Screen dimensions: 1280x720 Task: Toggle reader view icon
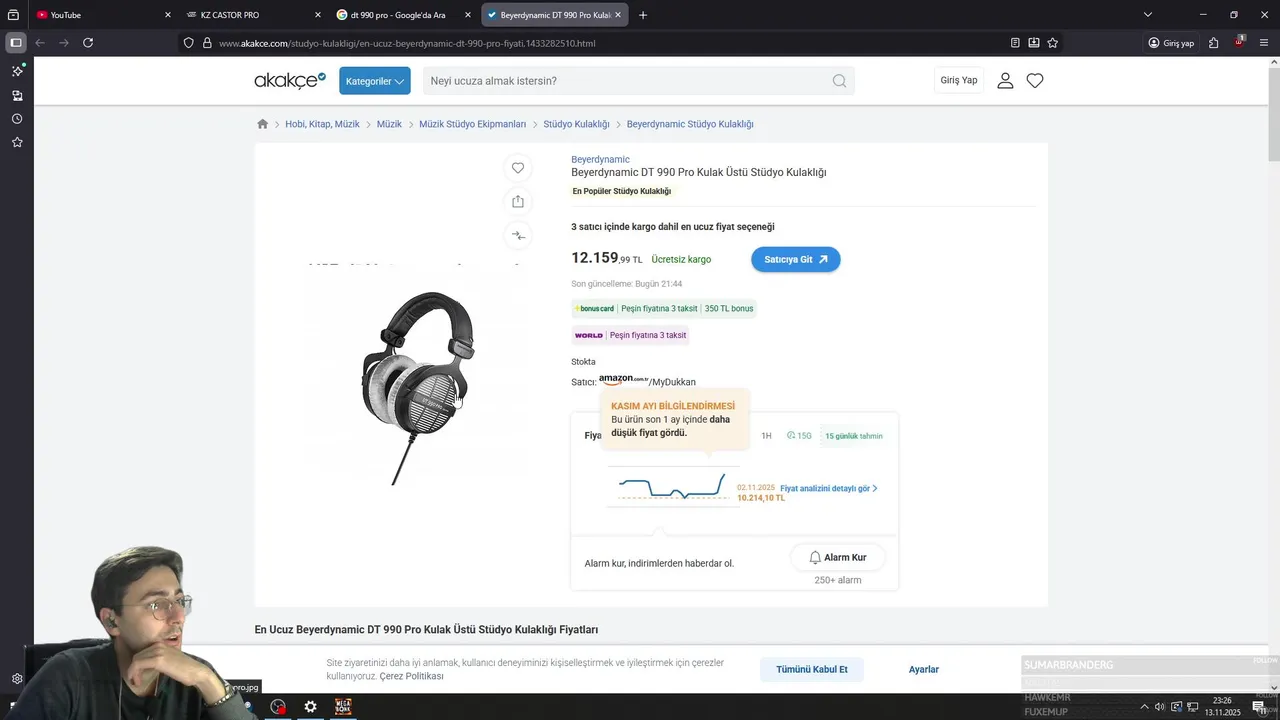click(x=1015, y=43)
